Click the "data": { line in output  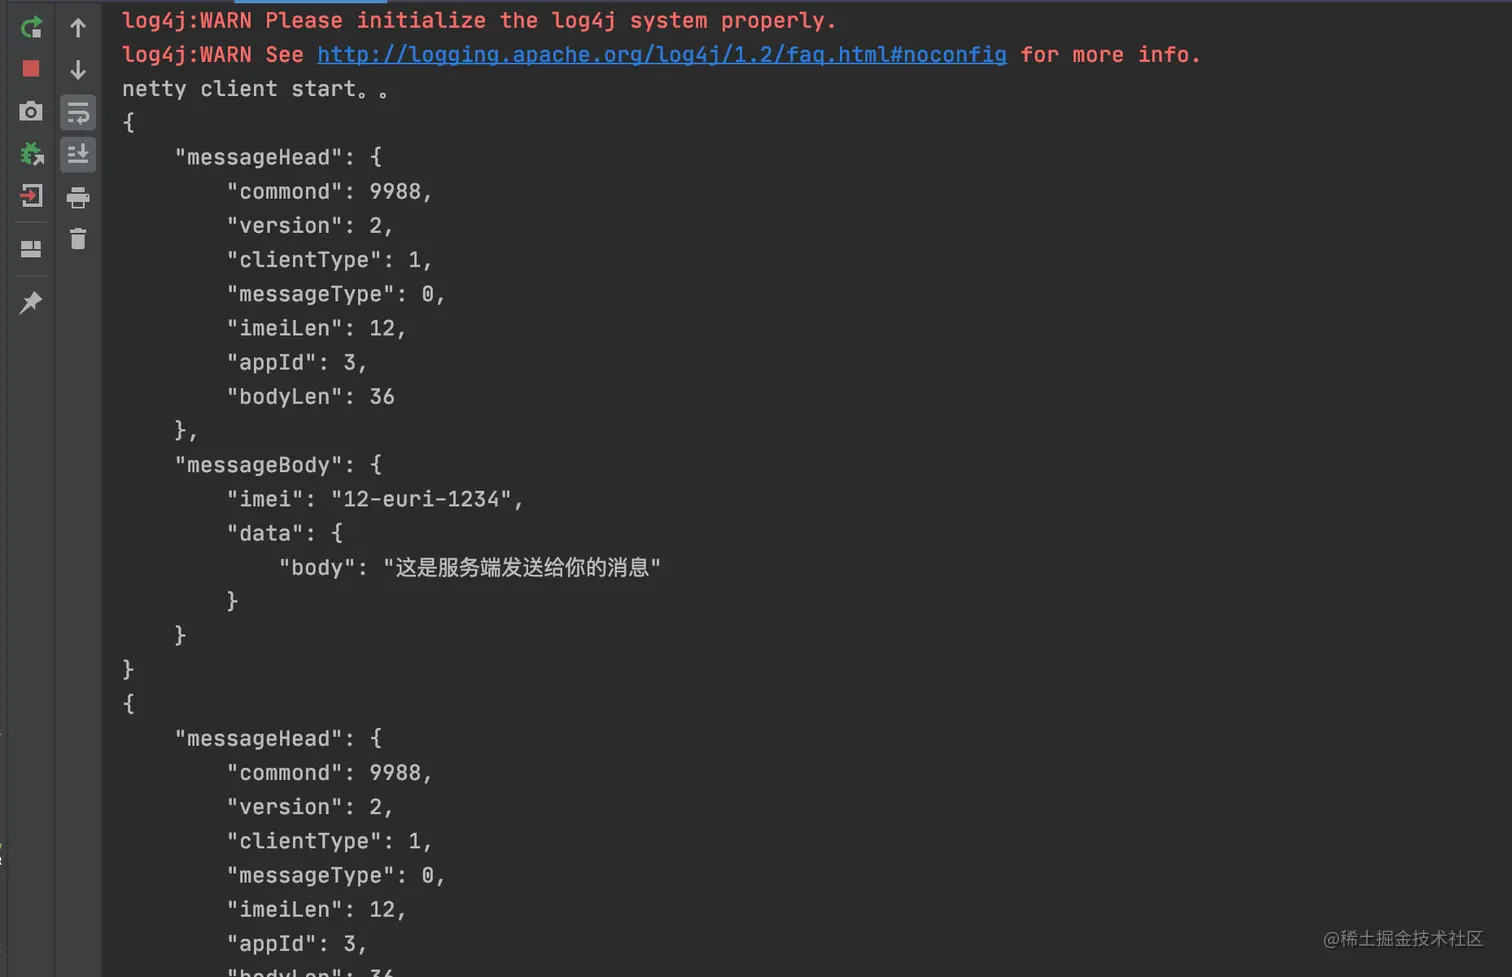click(x=284, y=533)
